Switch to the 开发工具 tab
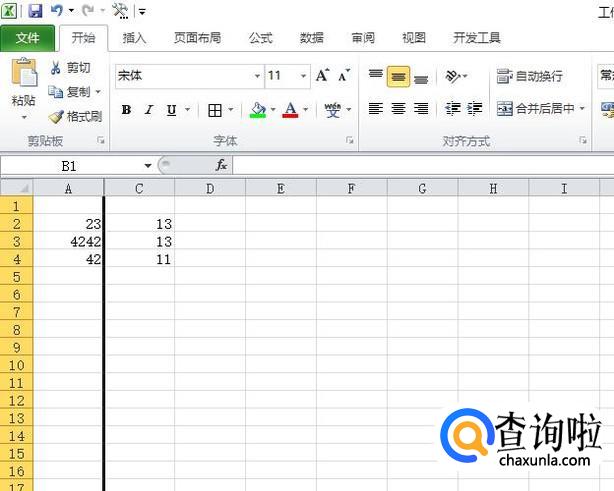The width and height of the screenshot is (614, 491). 477,38
